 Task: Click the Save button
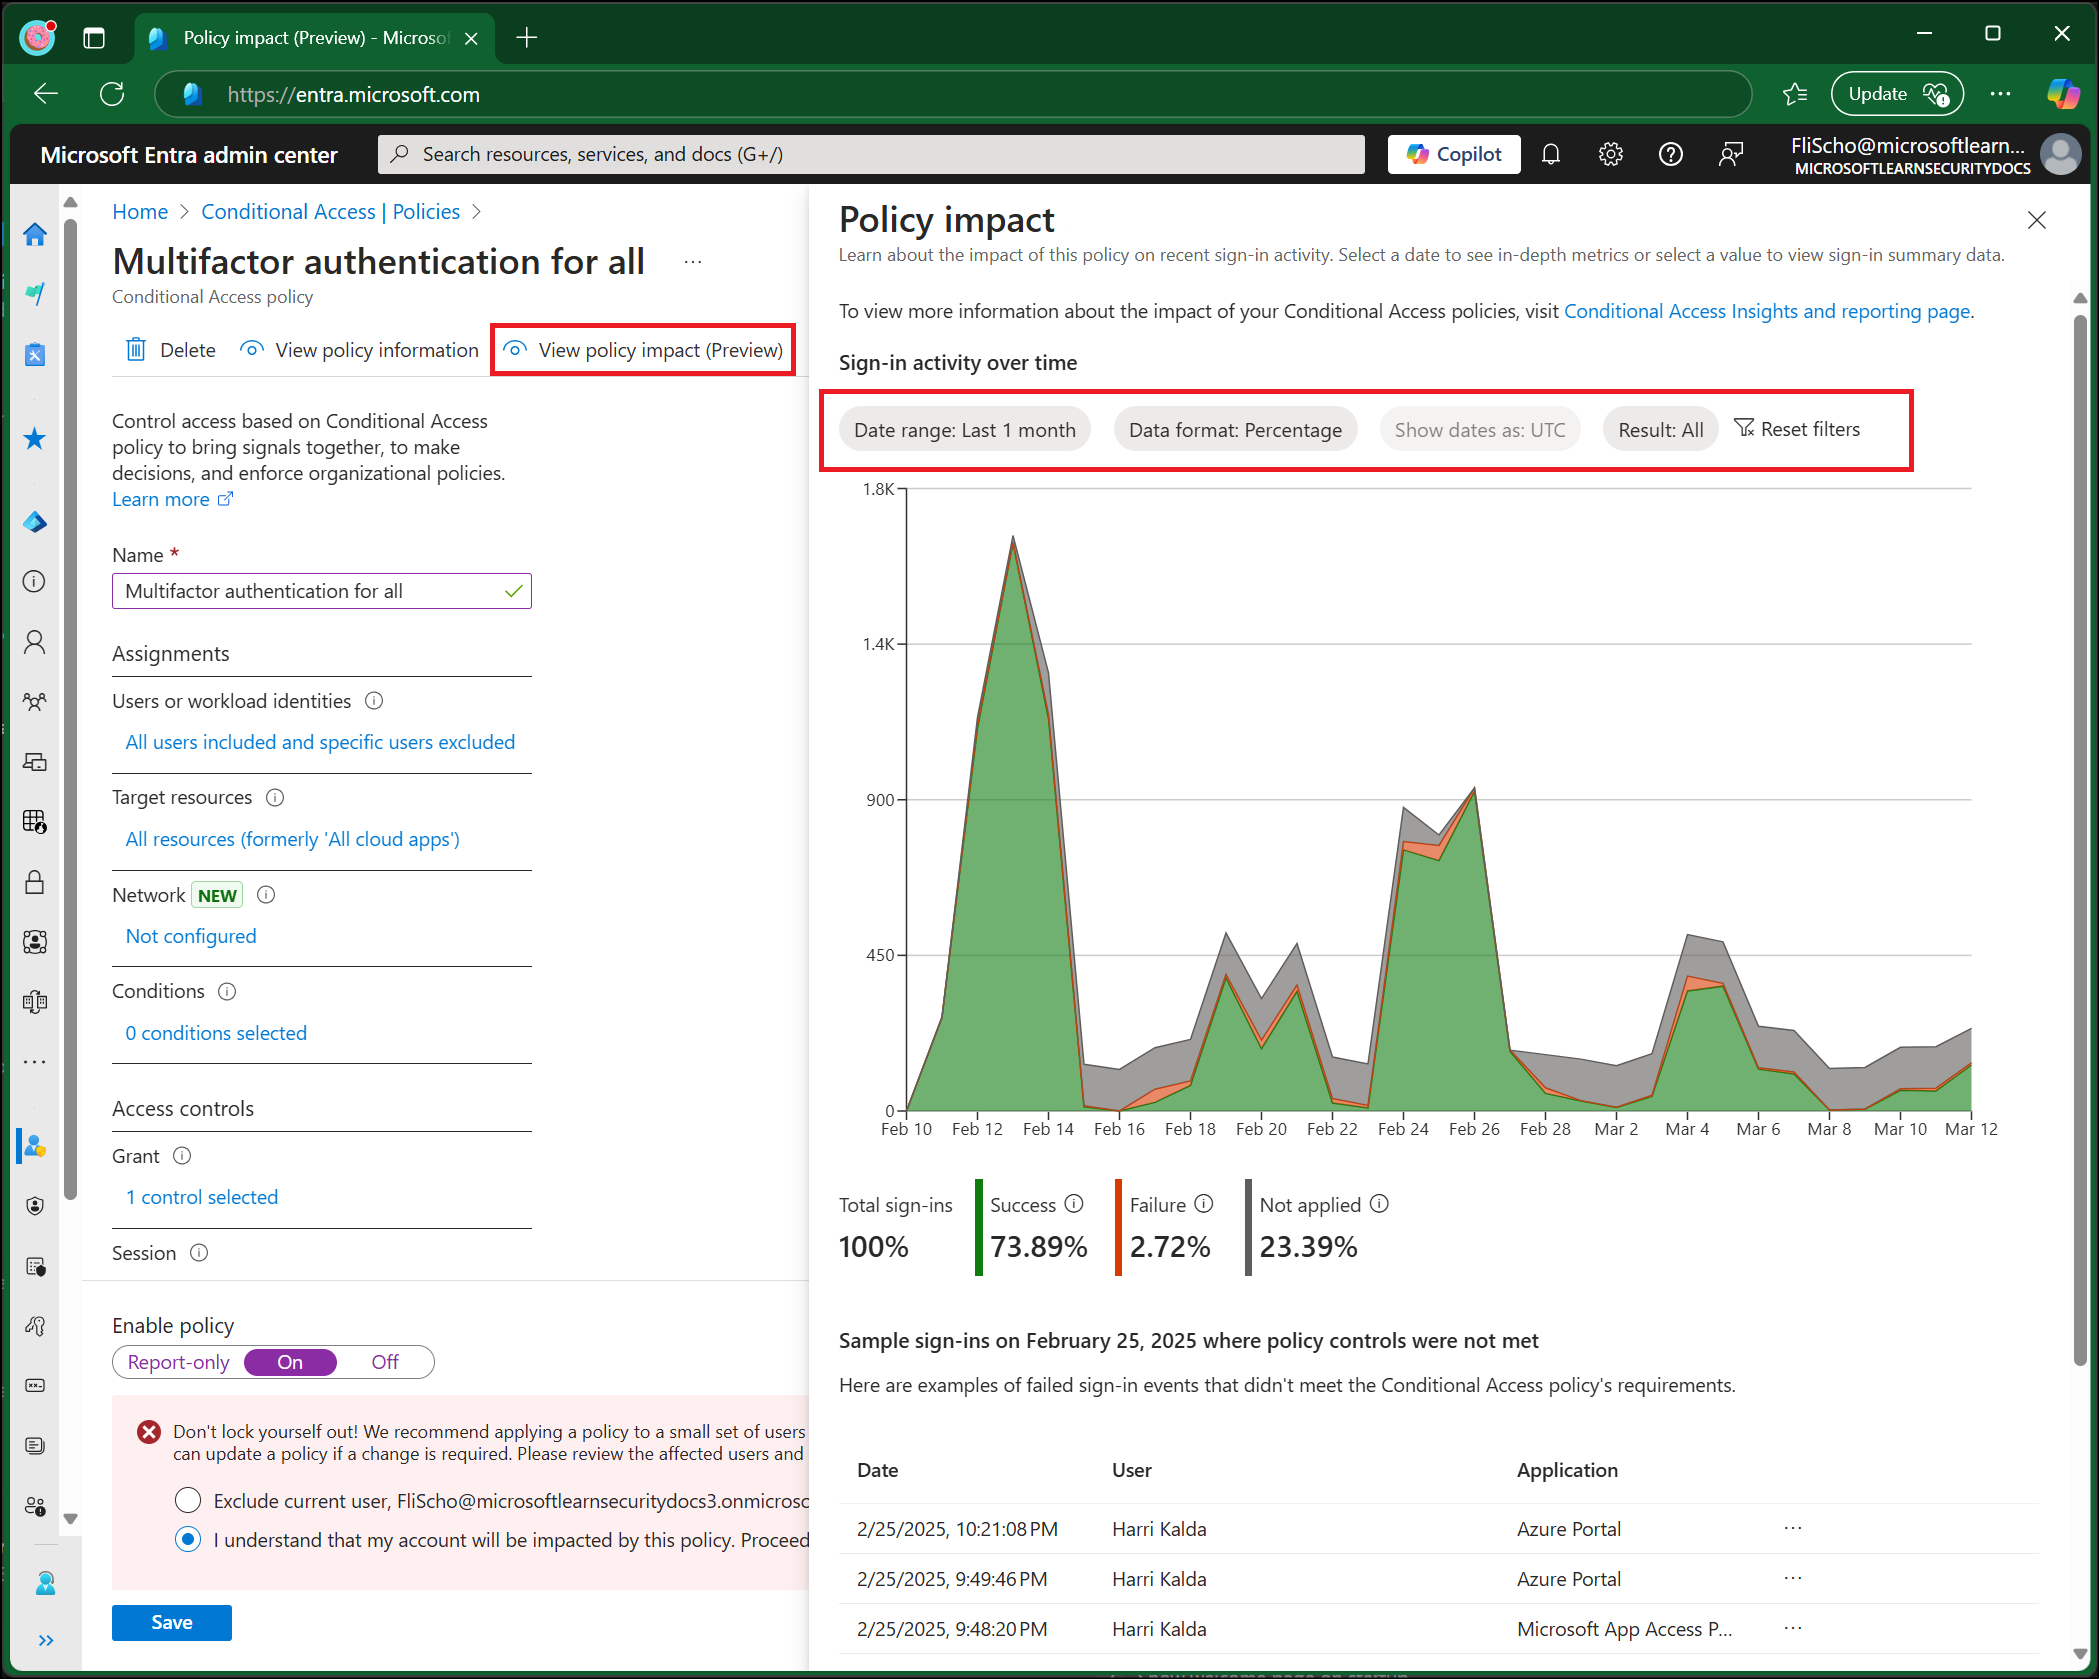tap(171, 1622)
